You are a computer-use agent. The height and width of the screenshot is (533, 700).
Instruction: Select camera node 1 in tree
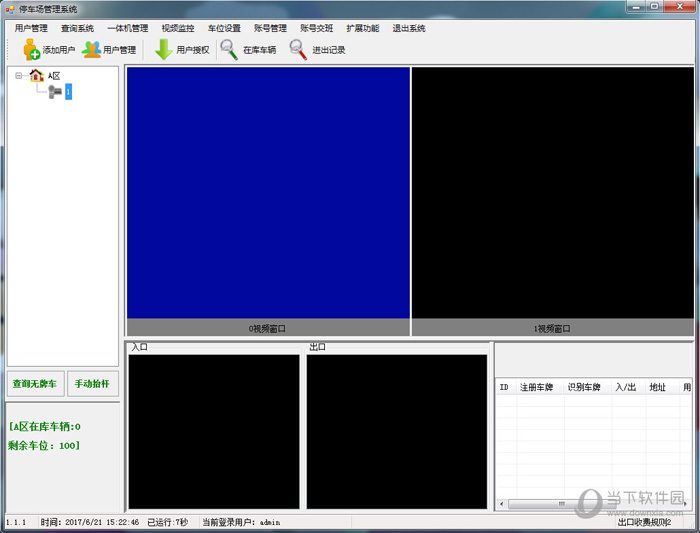(68, 92)
